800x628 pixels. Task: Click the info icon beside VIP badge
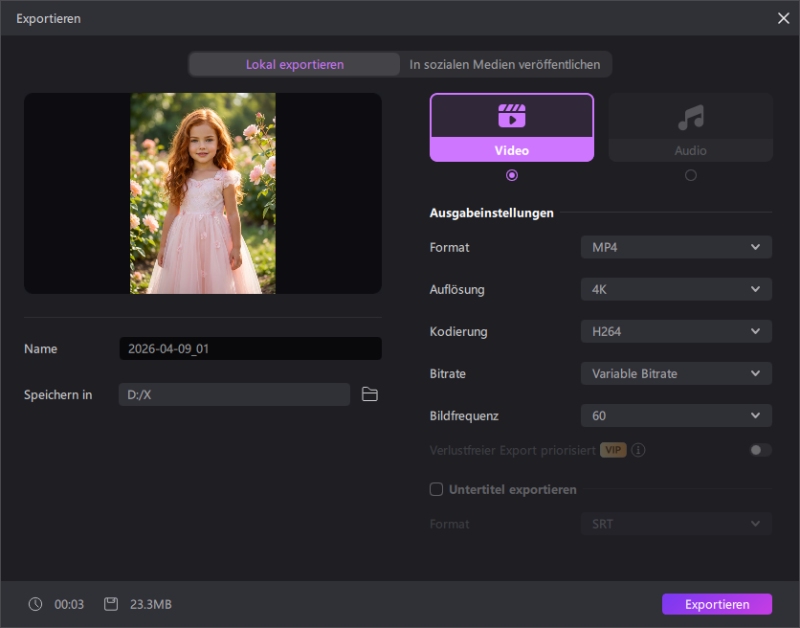(638, 450)
